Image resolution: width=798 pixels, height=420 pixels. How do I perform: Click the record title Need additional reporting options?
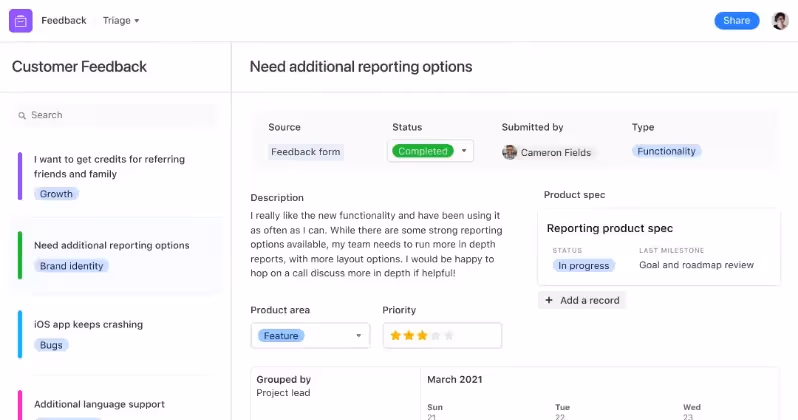pos(361,67)
